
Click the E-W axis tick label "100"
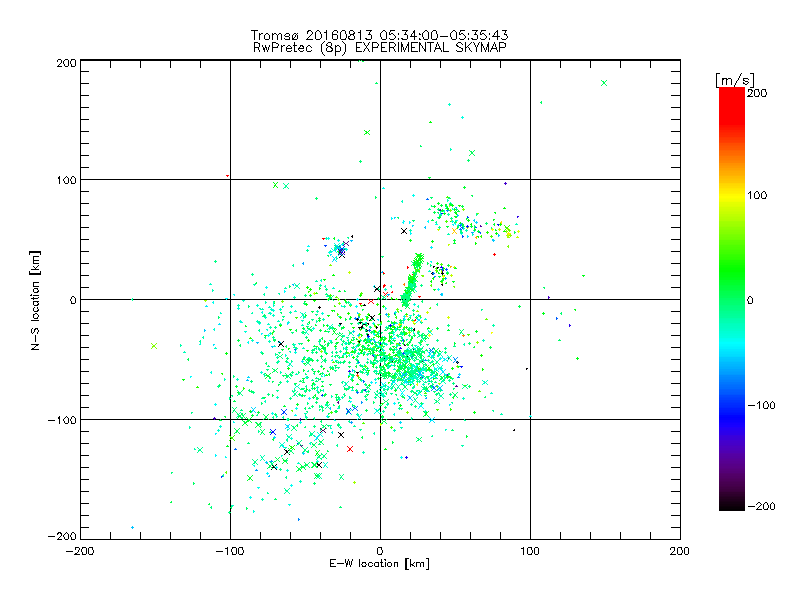(x=530, y=551)
